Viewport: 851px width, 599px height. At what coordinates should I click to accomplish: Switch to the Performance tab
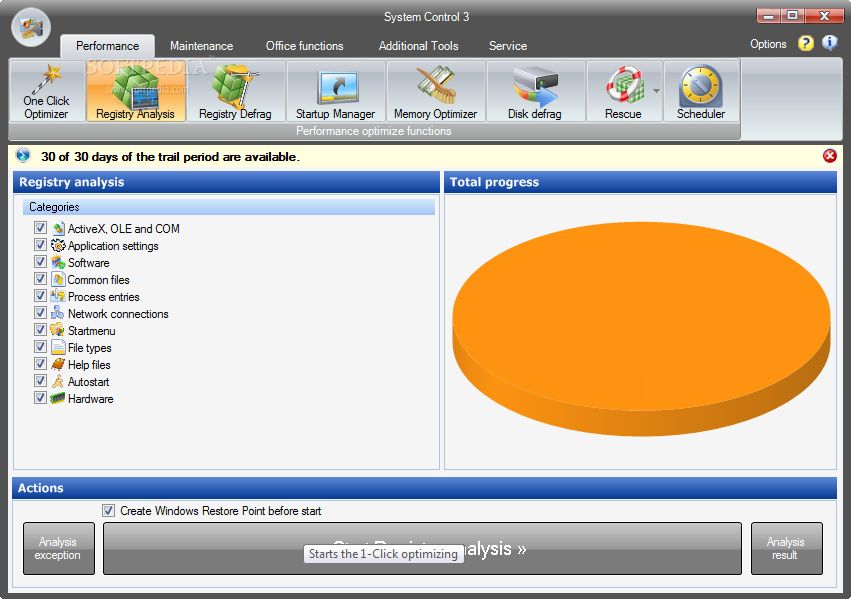pyautogui.click(x=107, y=46)
